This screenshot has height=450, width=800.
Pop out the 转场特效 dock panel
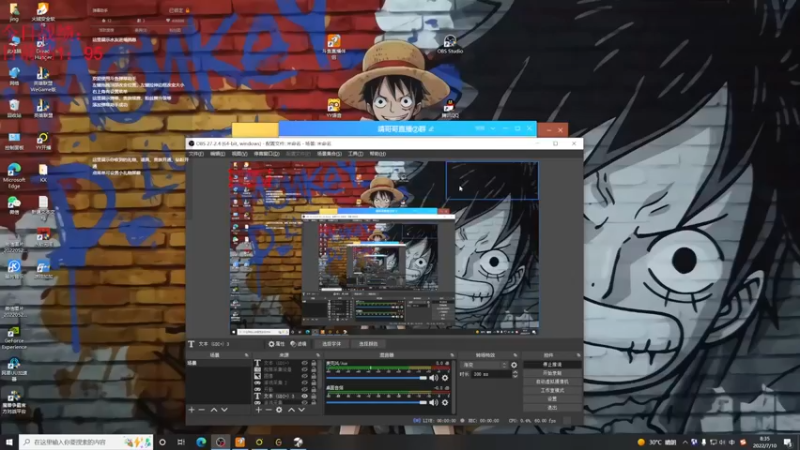tap(515, 355)
